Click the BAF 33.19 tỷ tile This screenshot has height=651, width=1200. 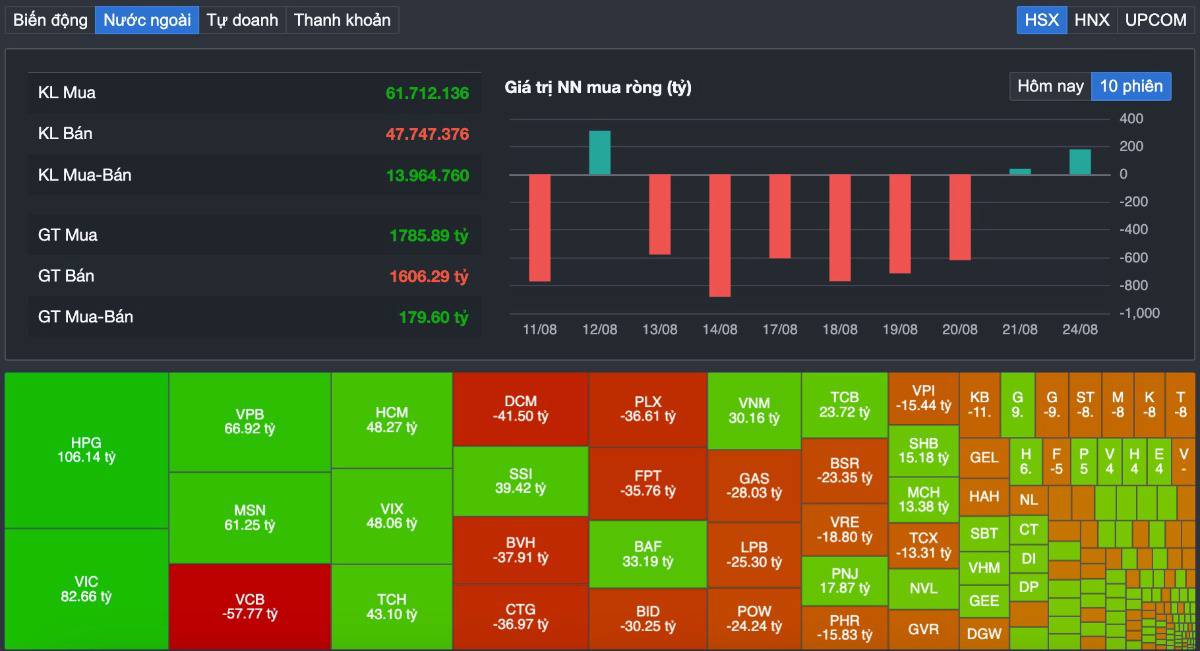click(x=648, y=555)
